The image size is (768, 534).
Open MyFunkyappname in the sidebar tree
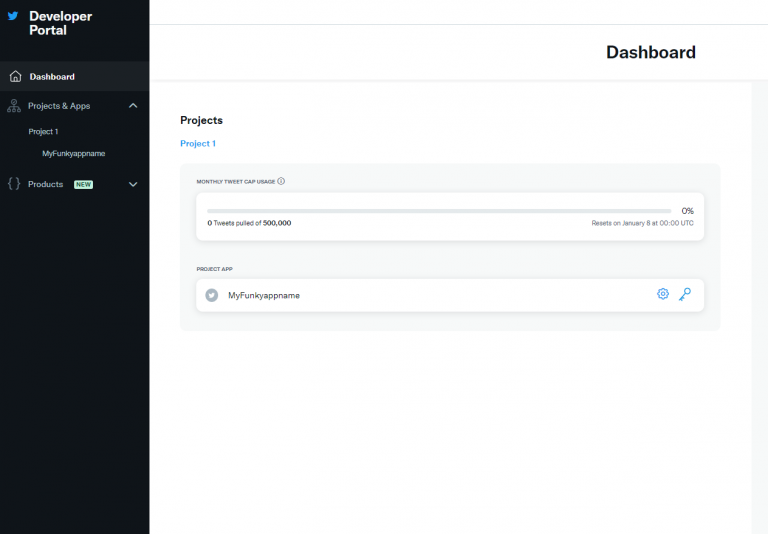73,154
